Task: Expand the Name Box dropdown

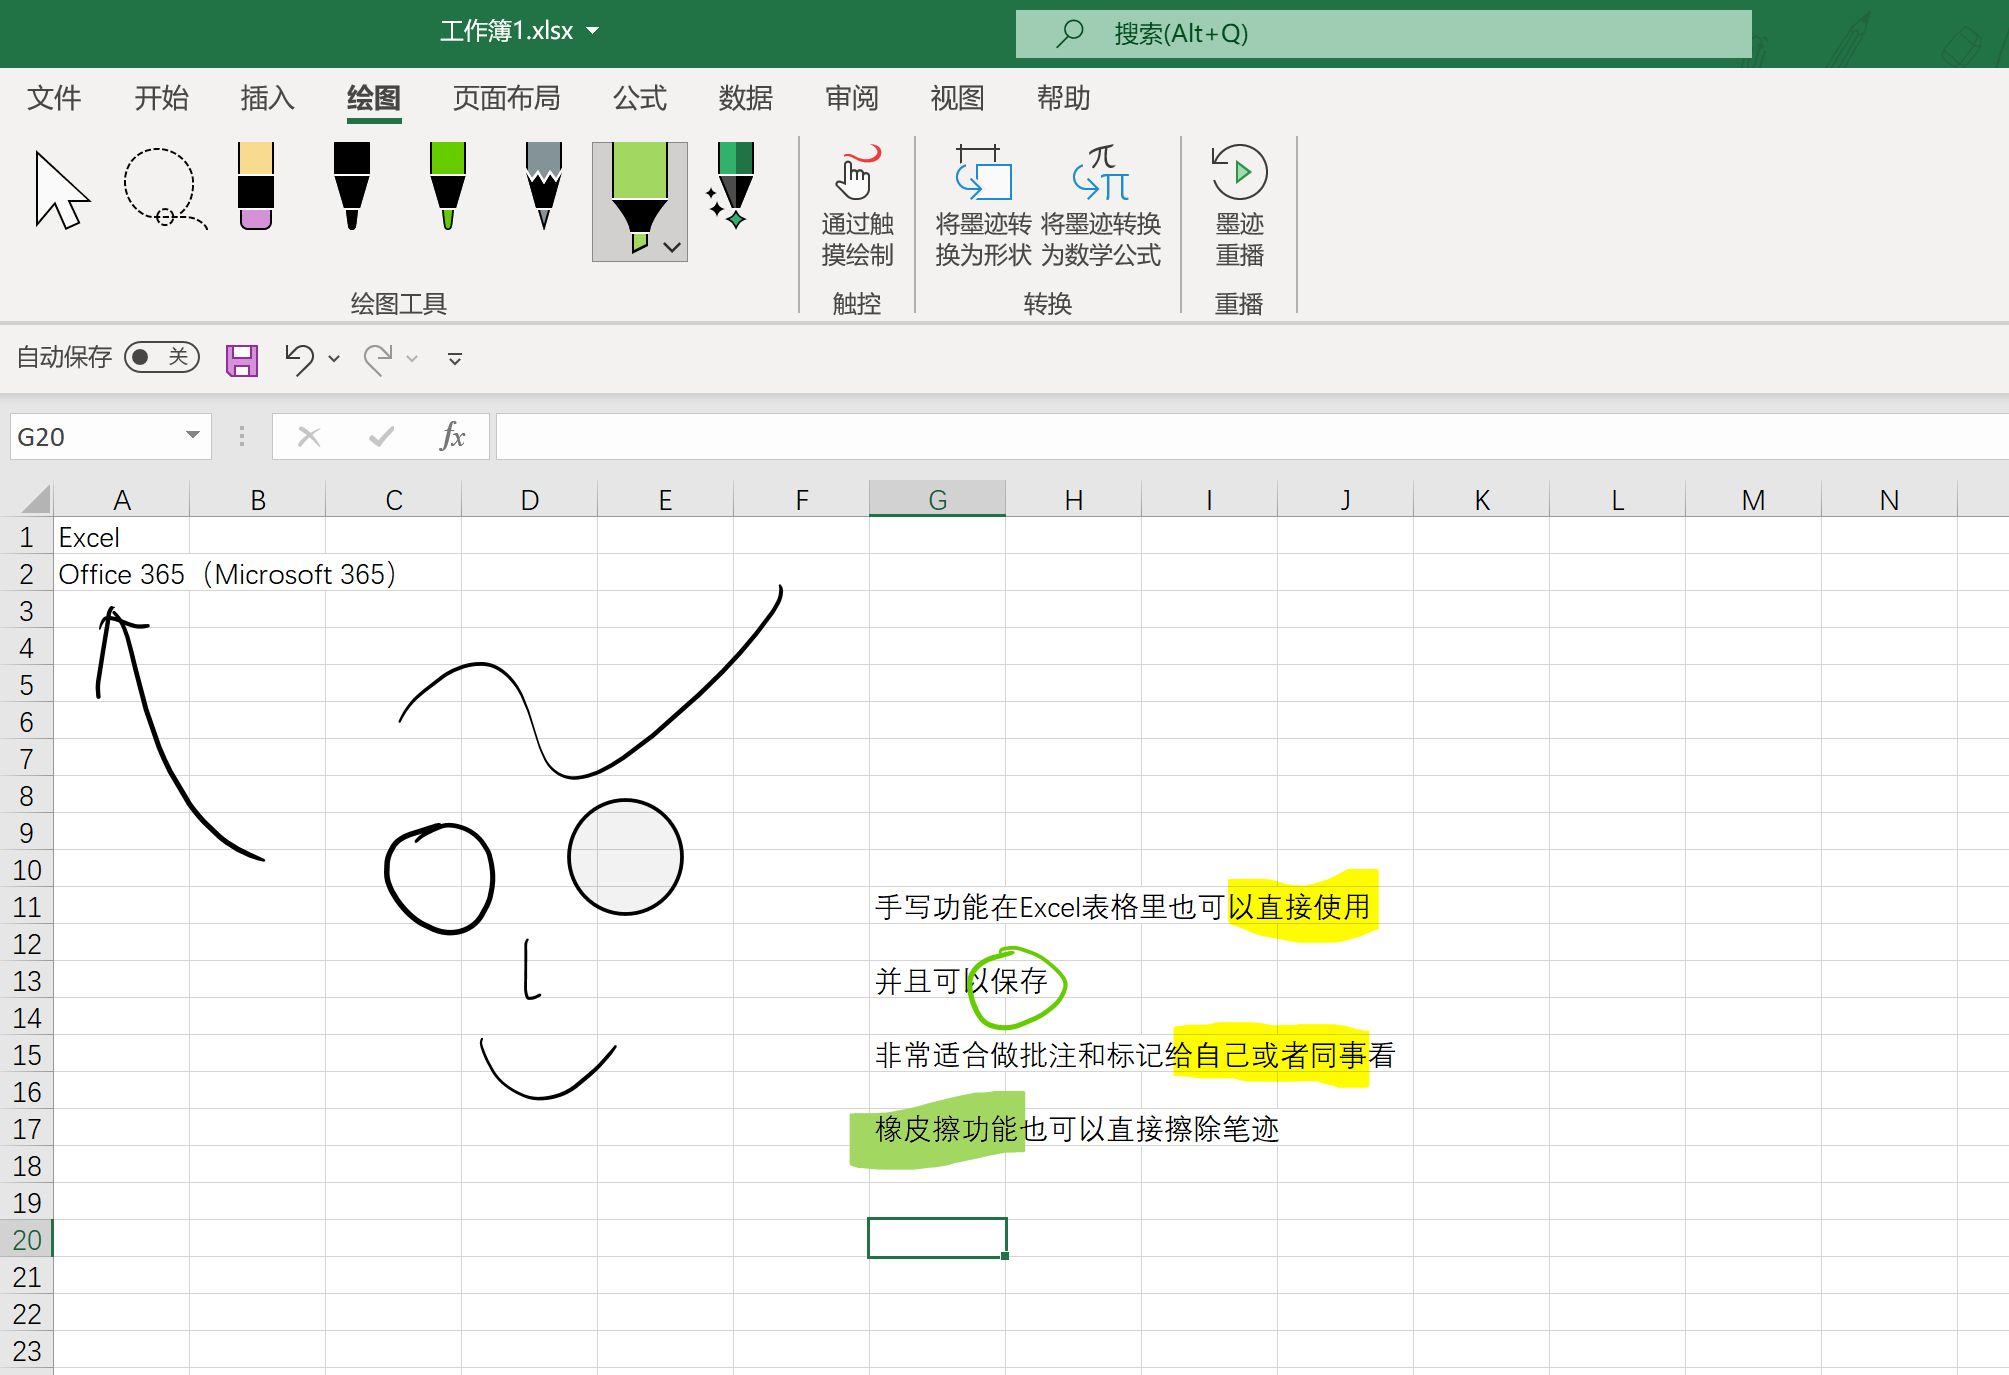Action: click(x=192, y=436)
